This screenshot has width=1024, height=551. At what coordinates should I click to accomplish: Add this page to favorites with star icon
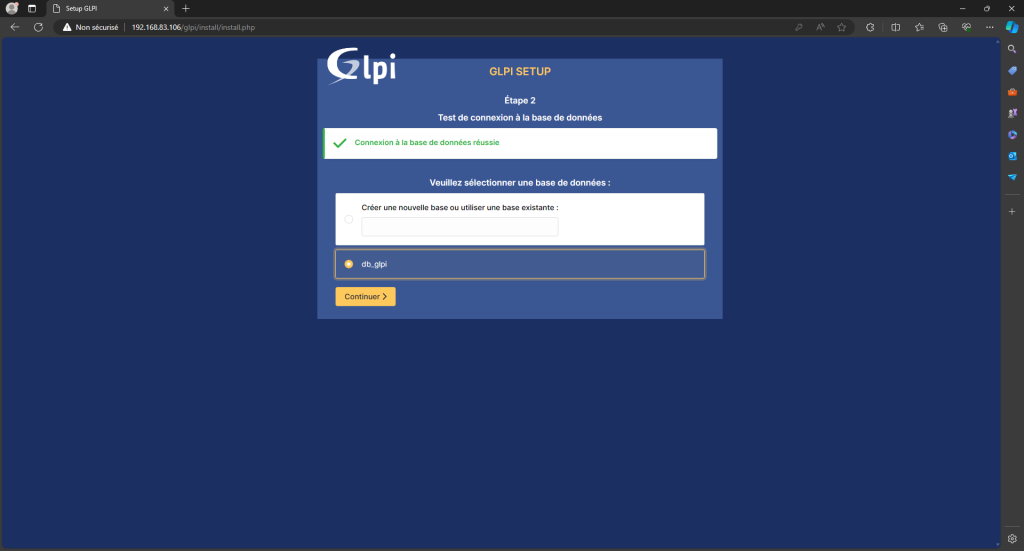tap(842, 27)
